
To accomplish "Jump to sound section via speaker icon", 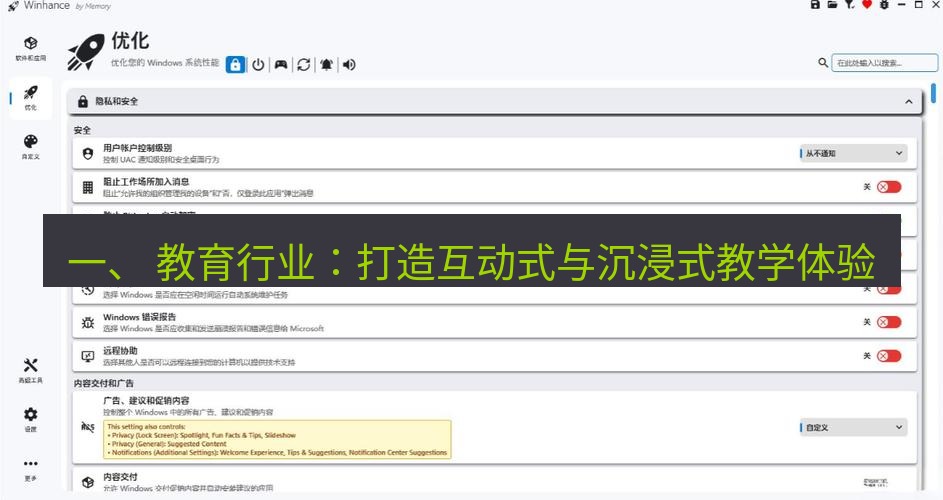I will (349, 64).
